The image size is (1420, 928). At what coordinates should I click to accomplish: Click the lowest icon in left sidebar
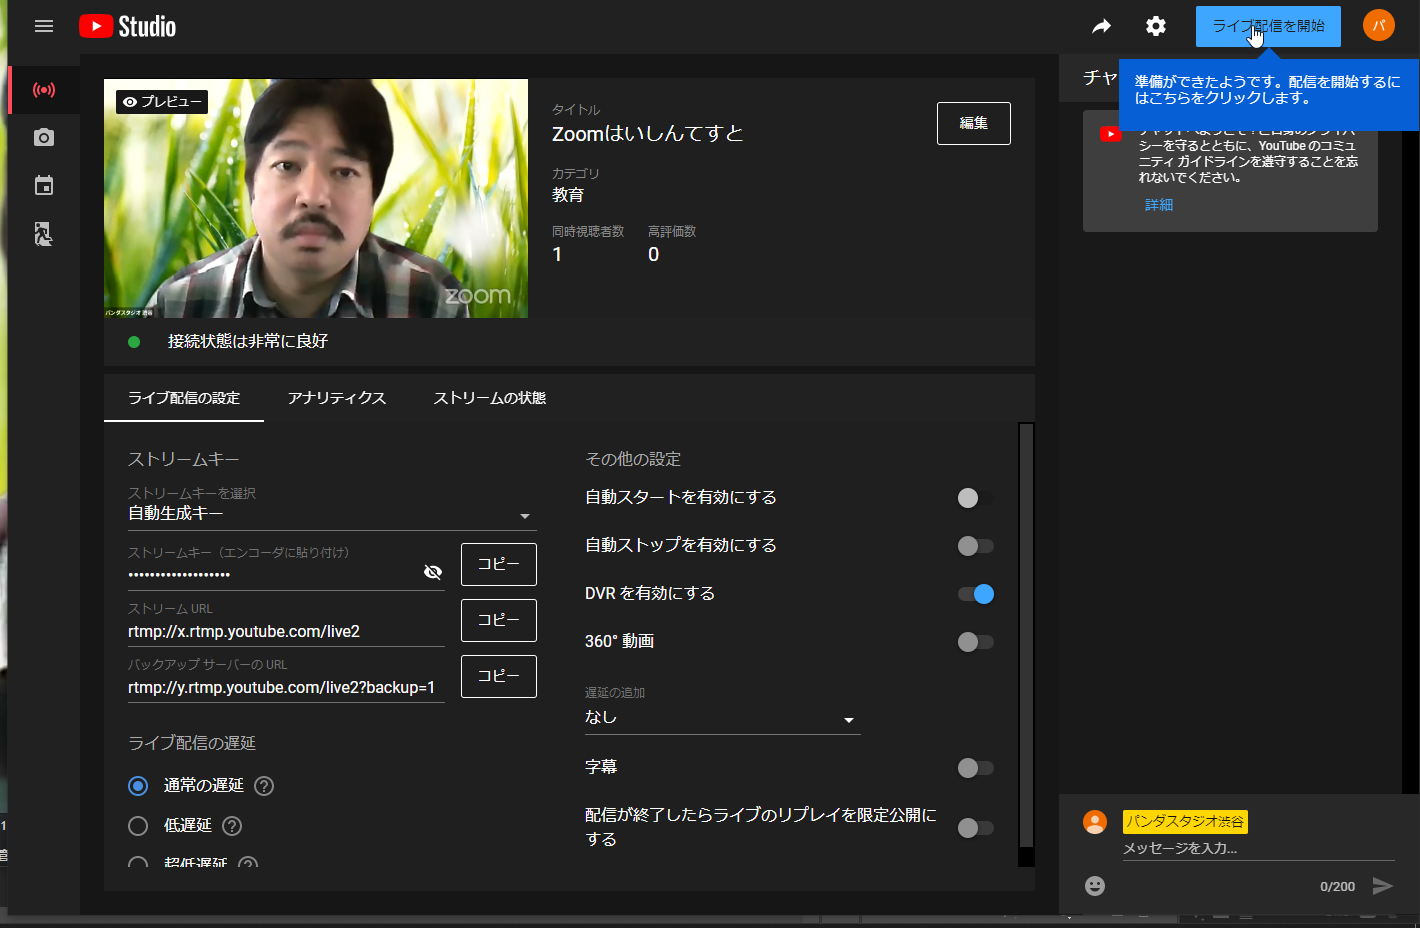click(x=44, y=234)
